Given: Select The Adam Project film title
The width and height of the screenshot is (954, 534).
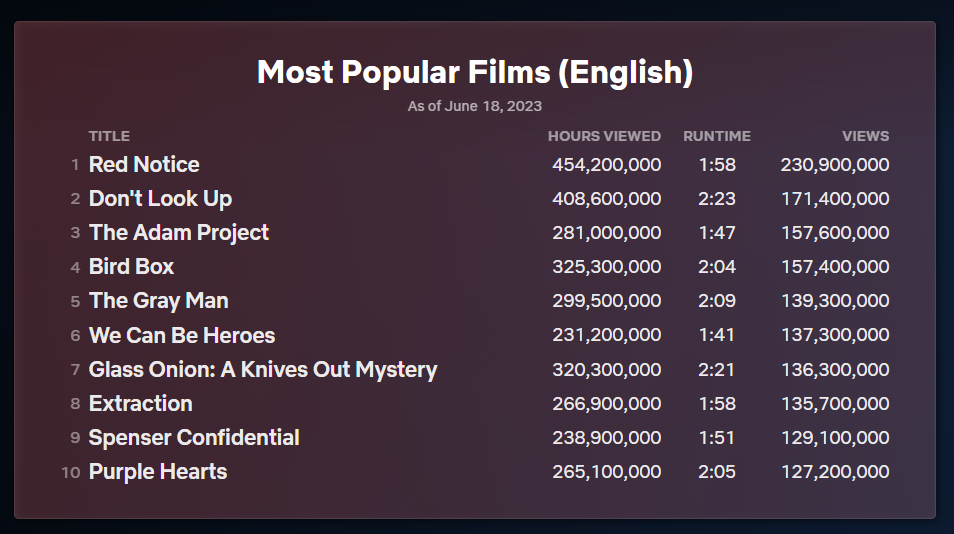Looking at the screenshot, I should [x=178, y=233].
